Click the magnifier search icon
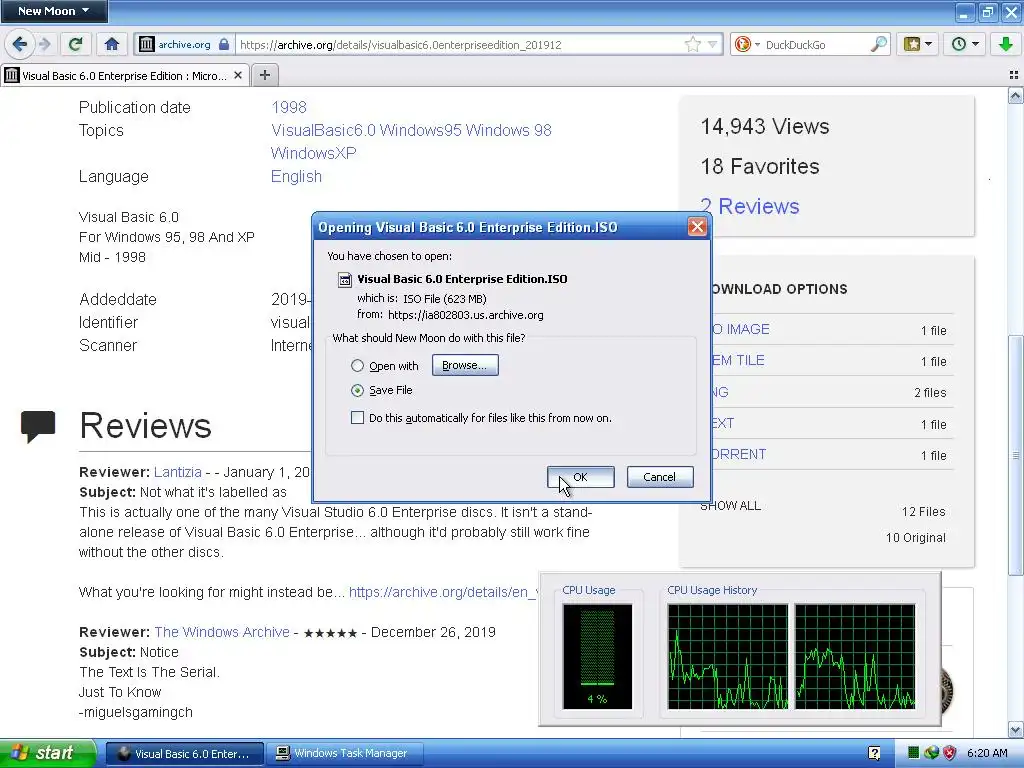The width and height of the screenshot is (1024, 768). tap(878, 44)
